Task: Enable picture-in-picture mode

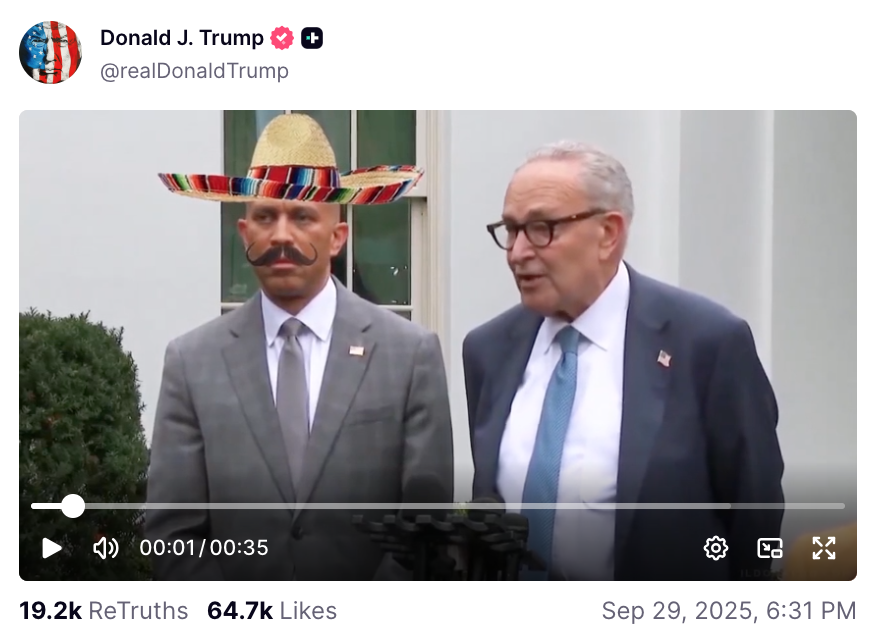Action: pos(769,548)
